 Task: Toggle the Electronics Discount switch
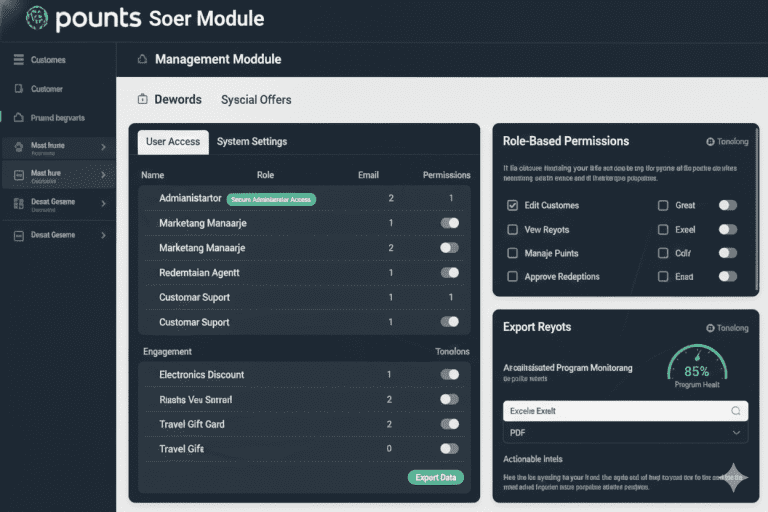[x=449, y=375]
